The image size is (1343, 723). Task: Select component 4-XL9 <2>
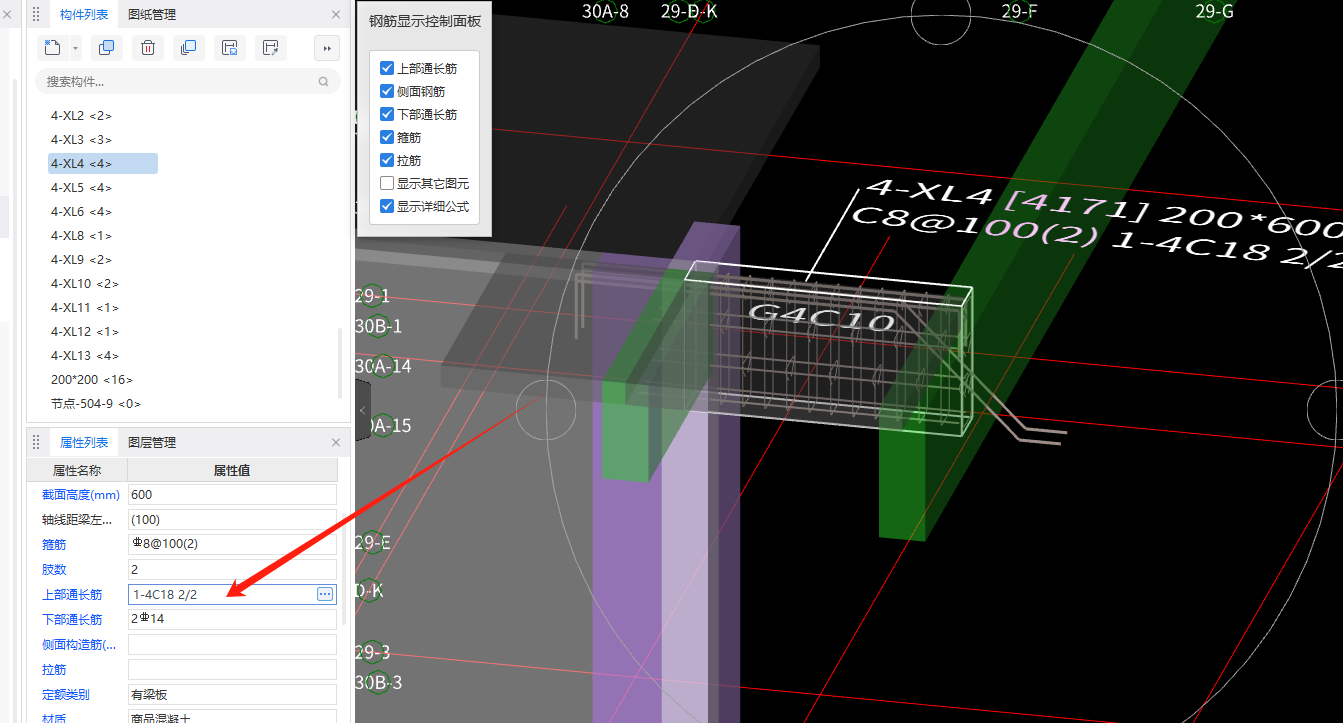point(81,260)
